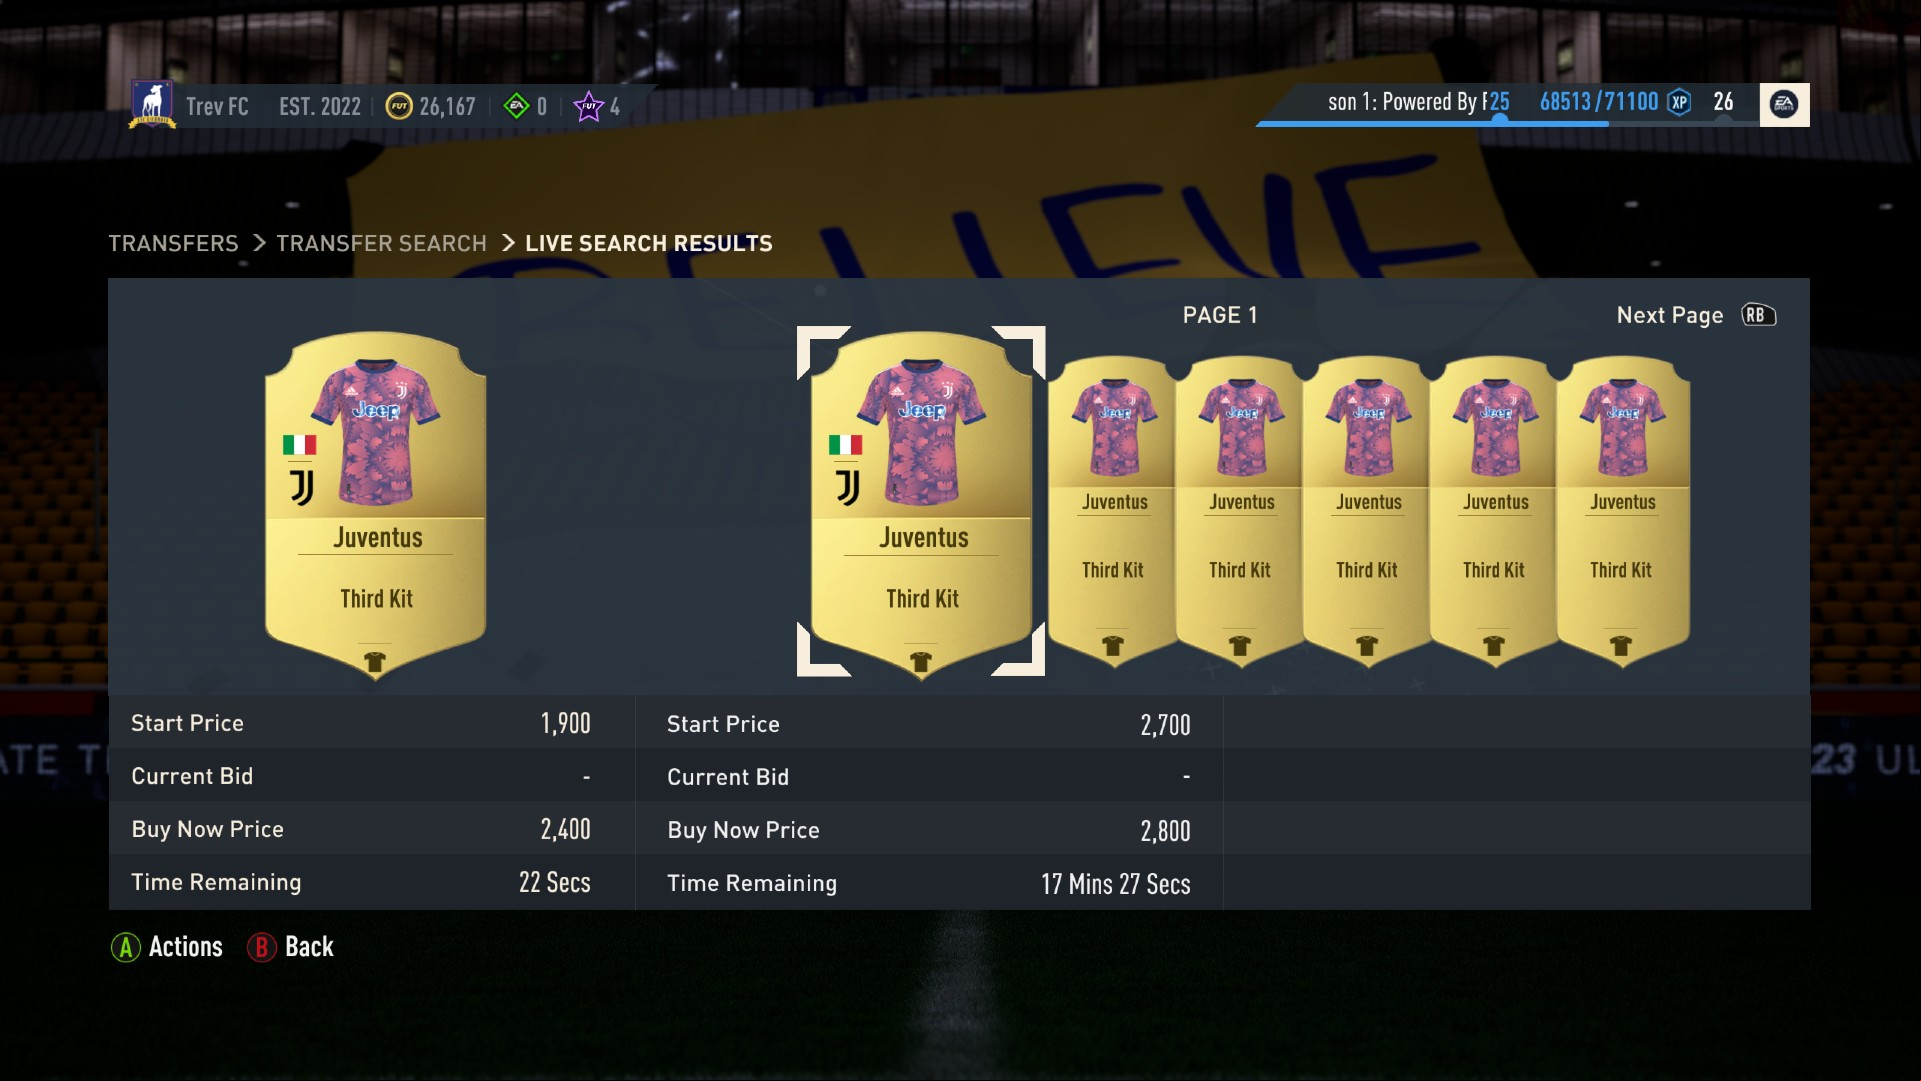Click the 2,800 Buy Now Price row

929,830
